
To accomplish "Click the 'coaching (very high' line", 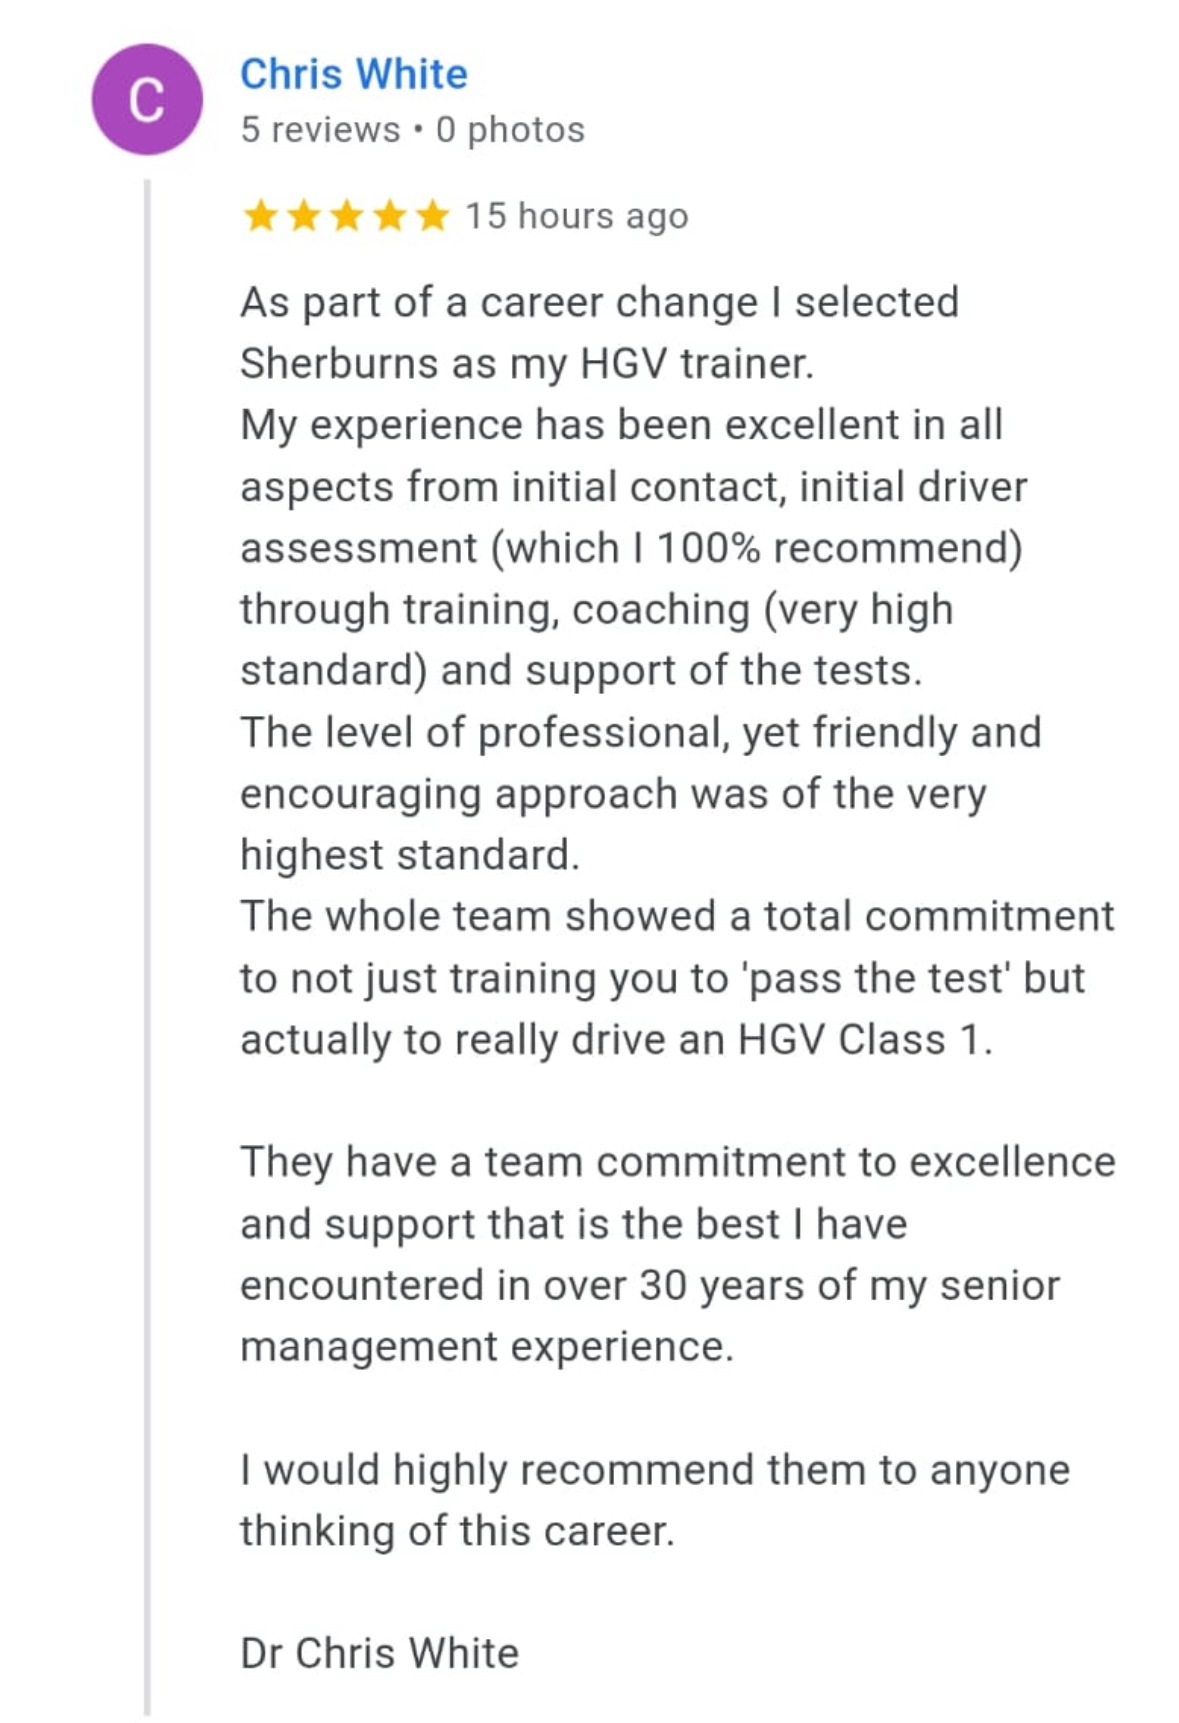I will tap(596, 610).
